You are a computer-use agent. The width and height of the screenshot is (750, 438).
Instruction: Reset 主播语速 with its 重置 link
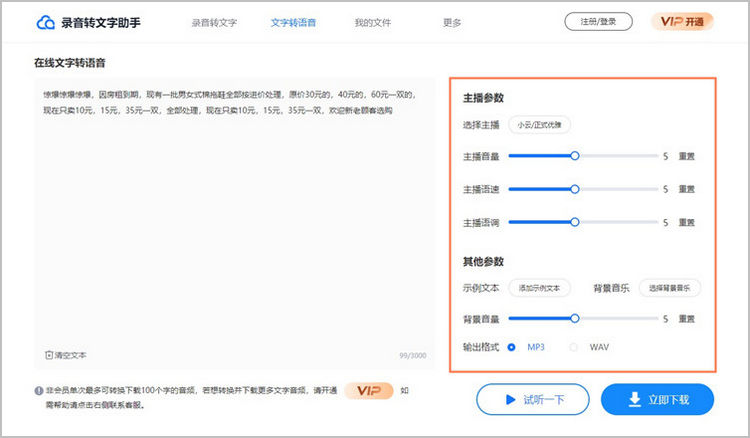click(686, 189)
